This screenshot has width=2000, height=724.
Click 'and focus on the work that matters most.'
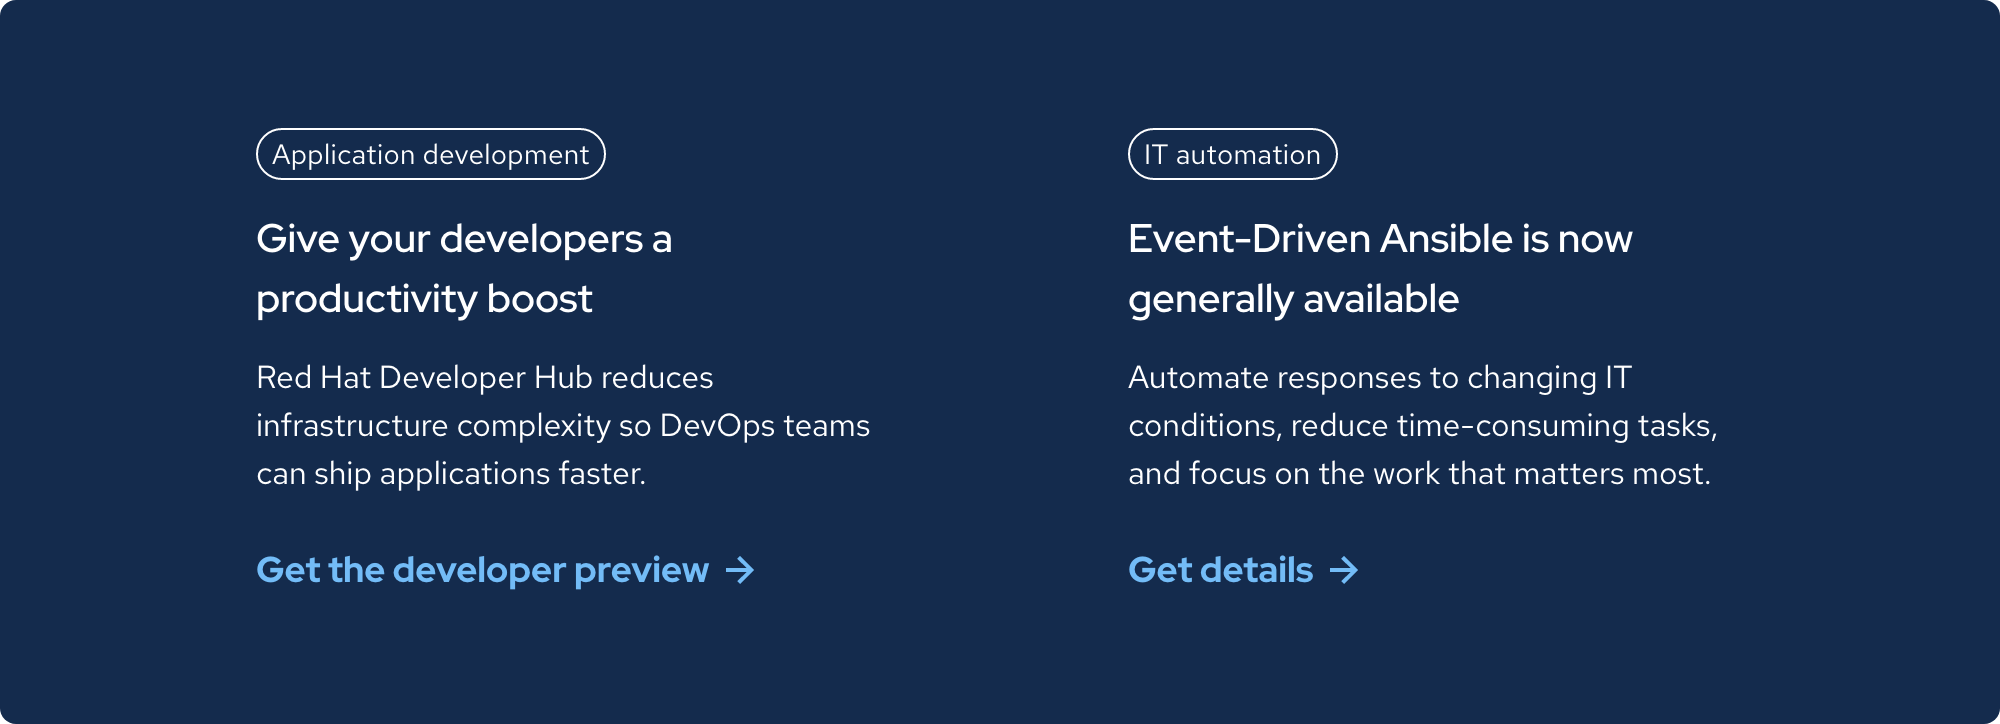click(x=1419, y=474)
